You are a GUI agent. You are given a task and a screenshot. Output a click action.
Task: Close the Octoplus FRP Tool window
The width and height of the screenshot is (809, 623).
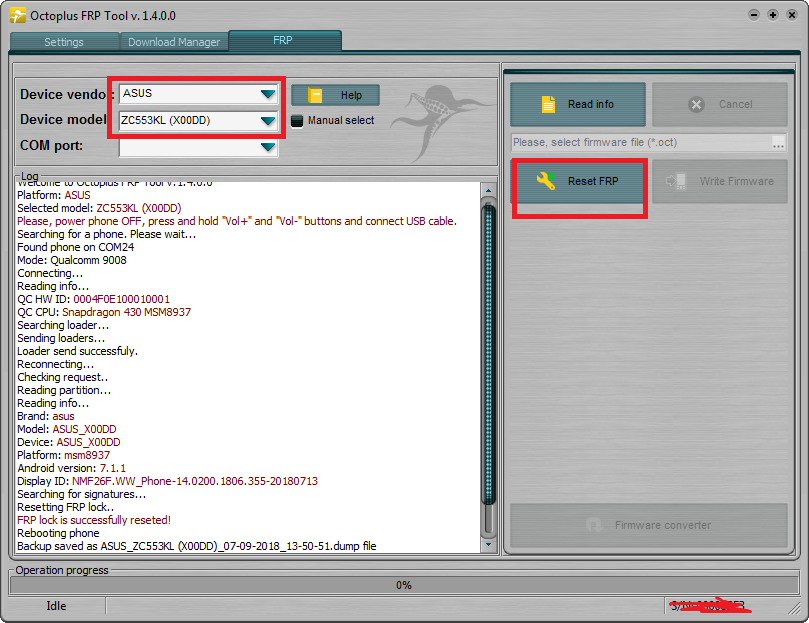click(792, 15)
